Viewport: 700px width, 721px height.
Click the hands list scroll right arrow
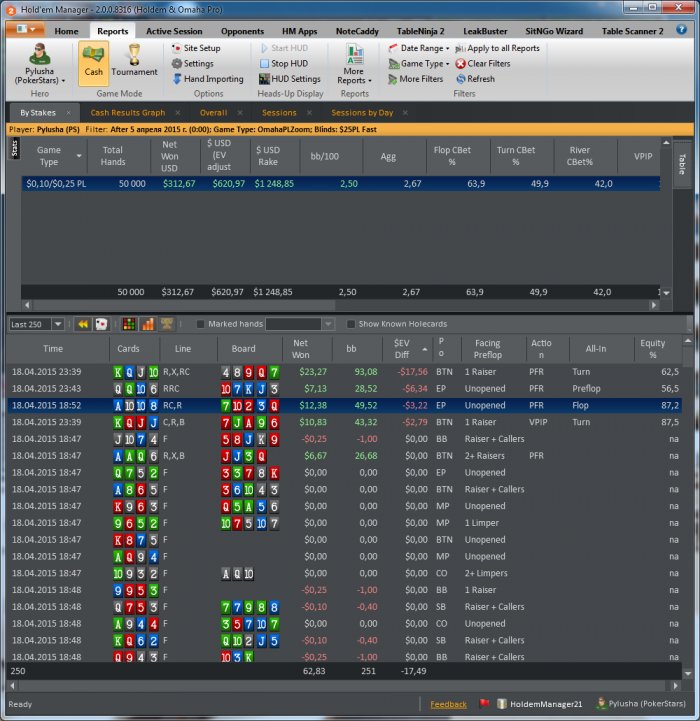click(675, 686)
